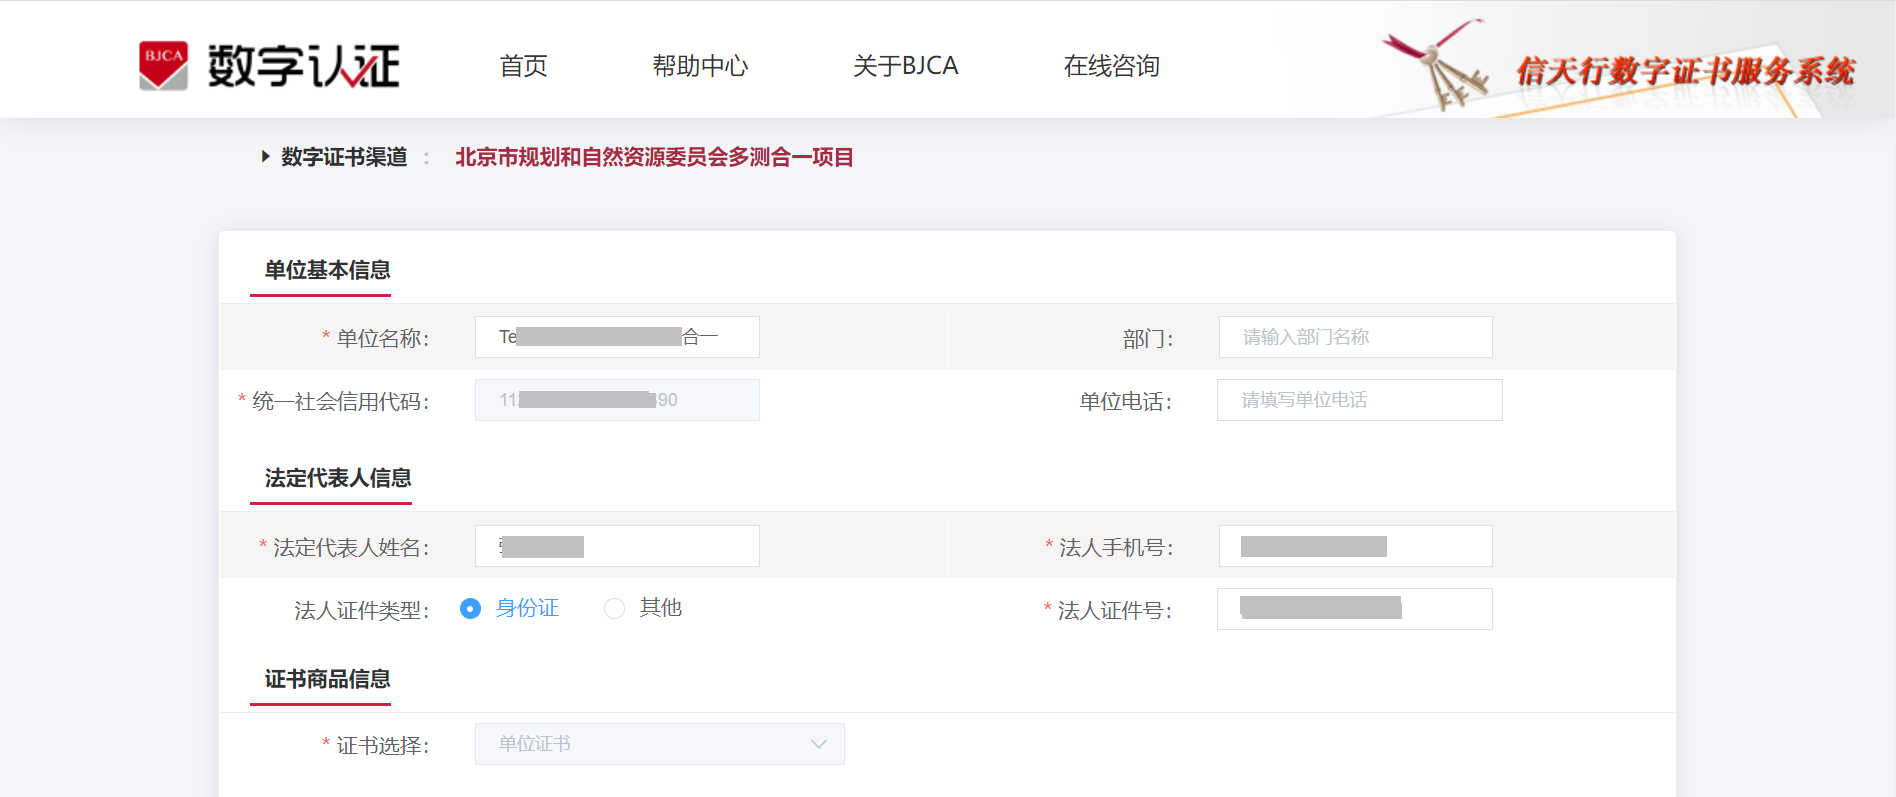Viewport: 1896px width, 797px height.
Task: Click the 单位电话 input box
Action: click(1359, 400)
